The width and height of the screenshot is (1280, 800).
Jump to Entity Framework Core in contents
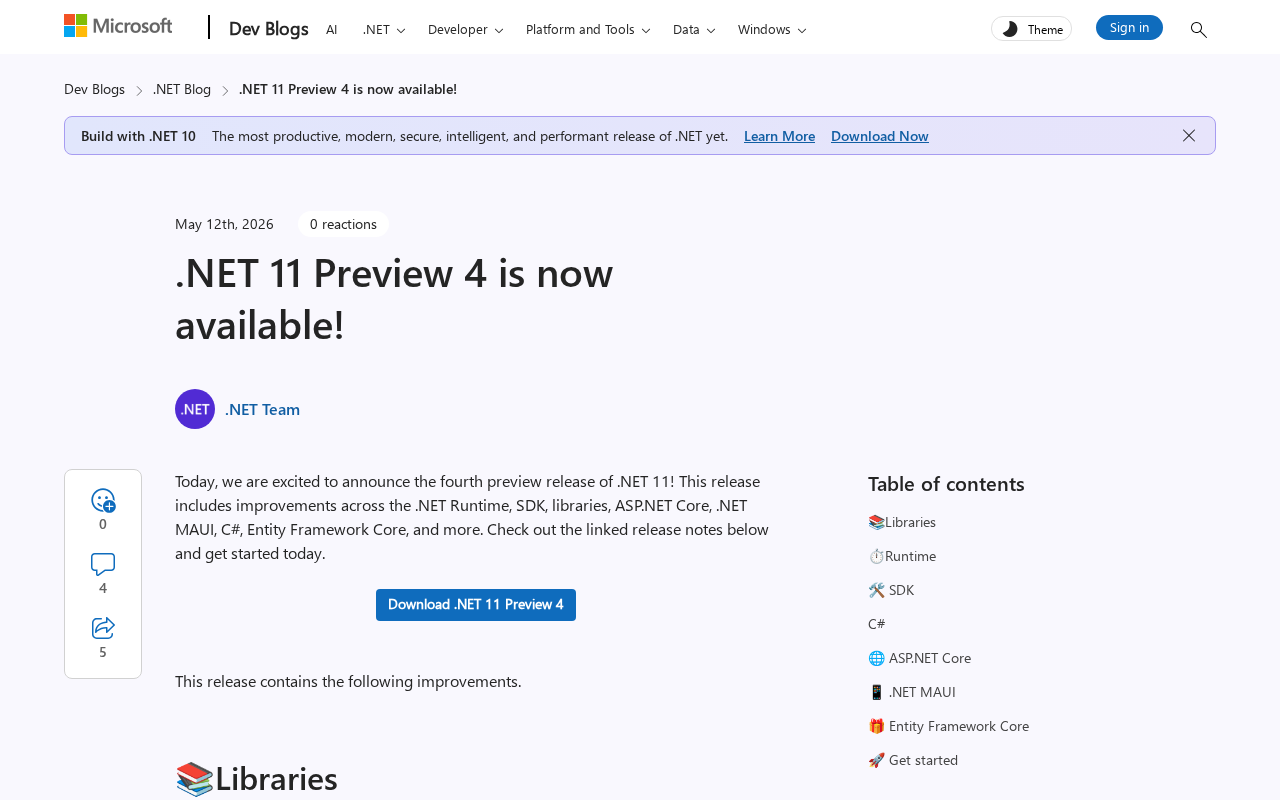point(948,726)
